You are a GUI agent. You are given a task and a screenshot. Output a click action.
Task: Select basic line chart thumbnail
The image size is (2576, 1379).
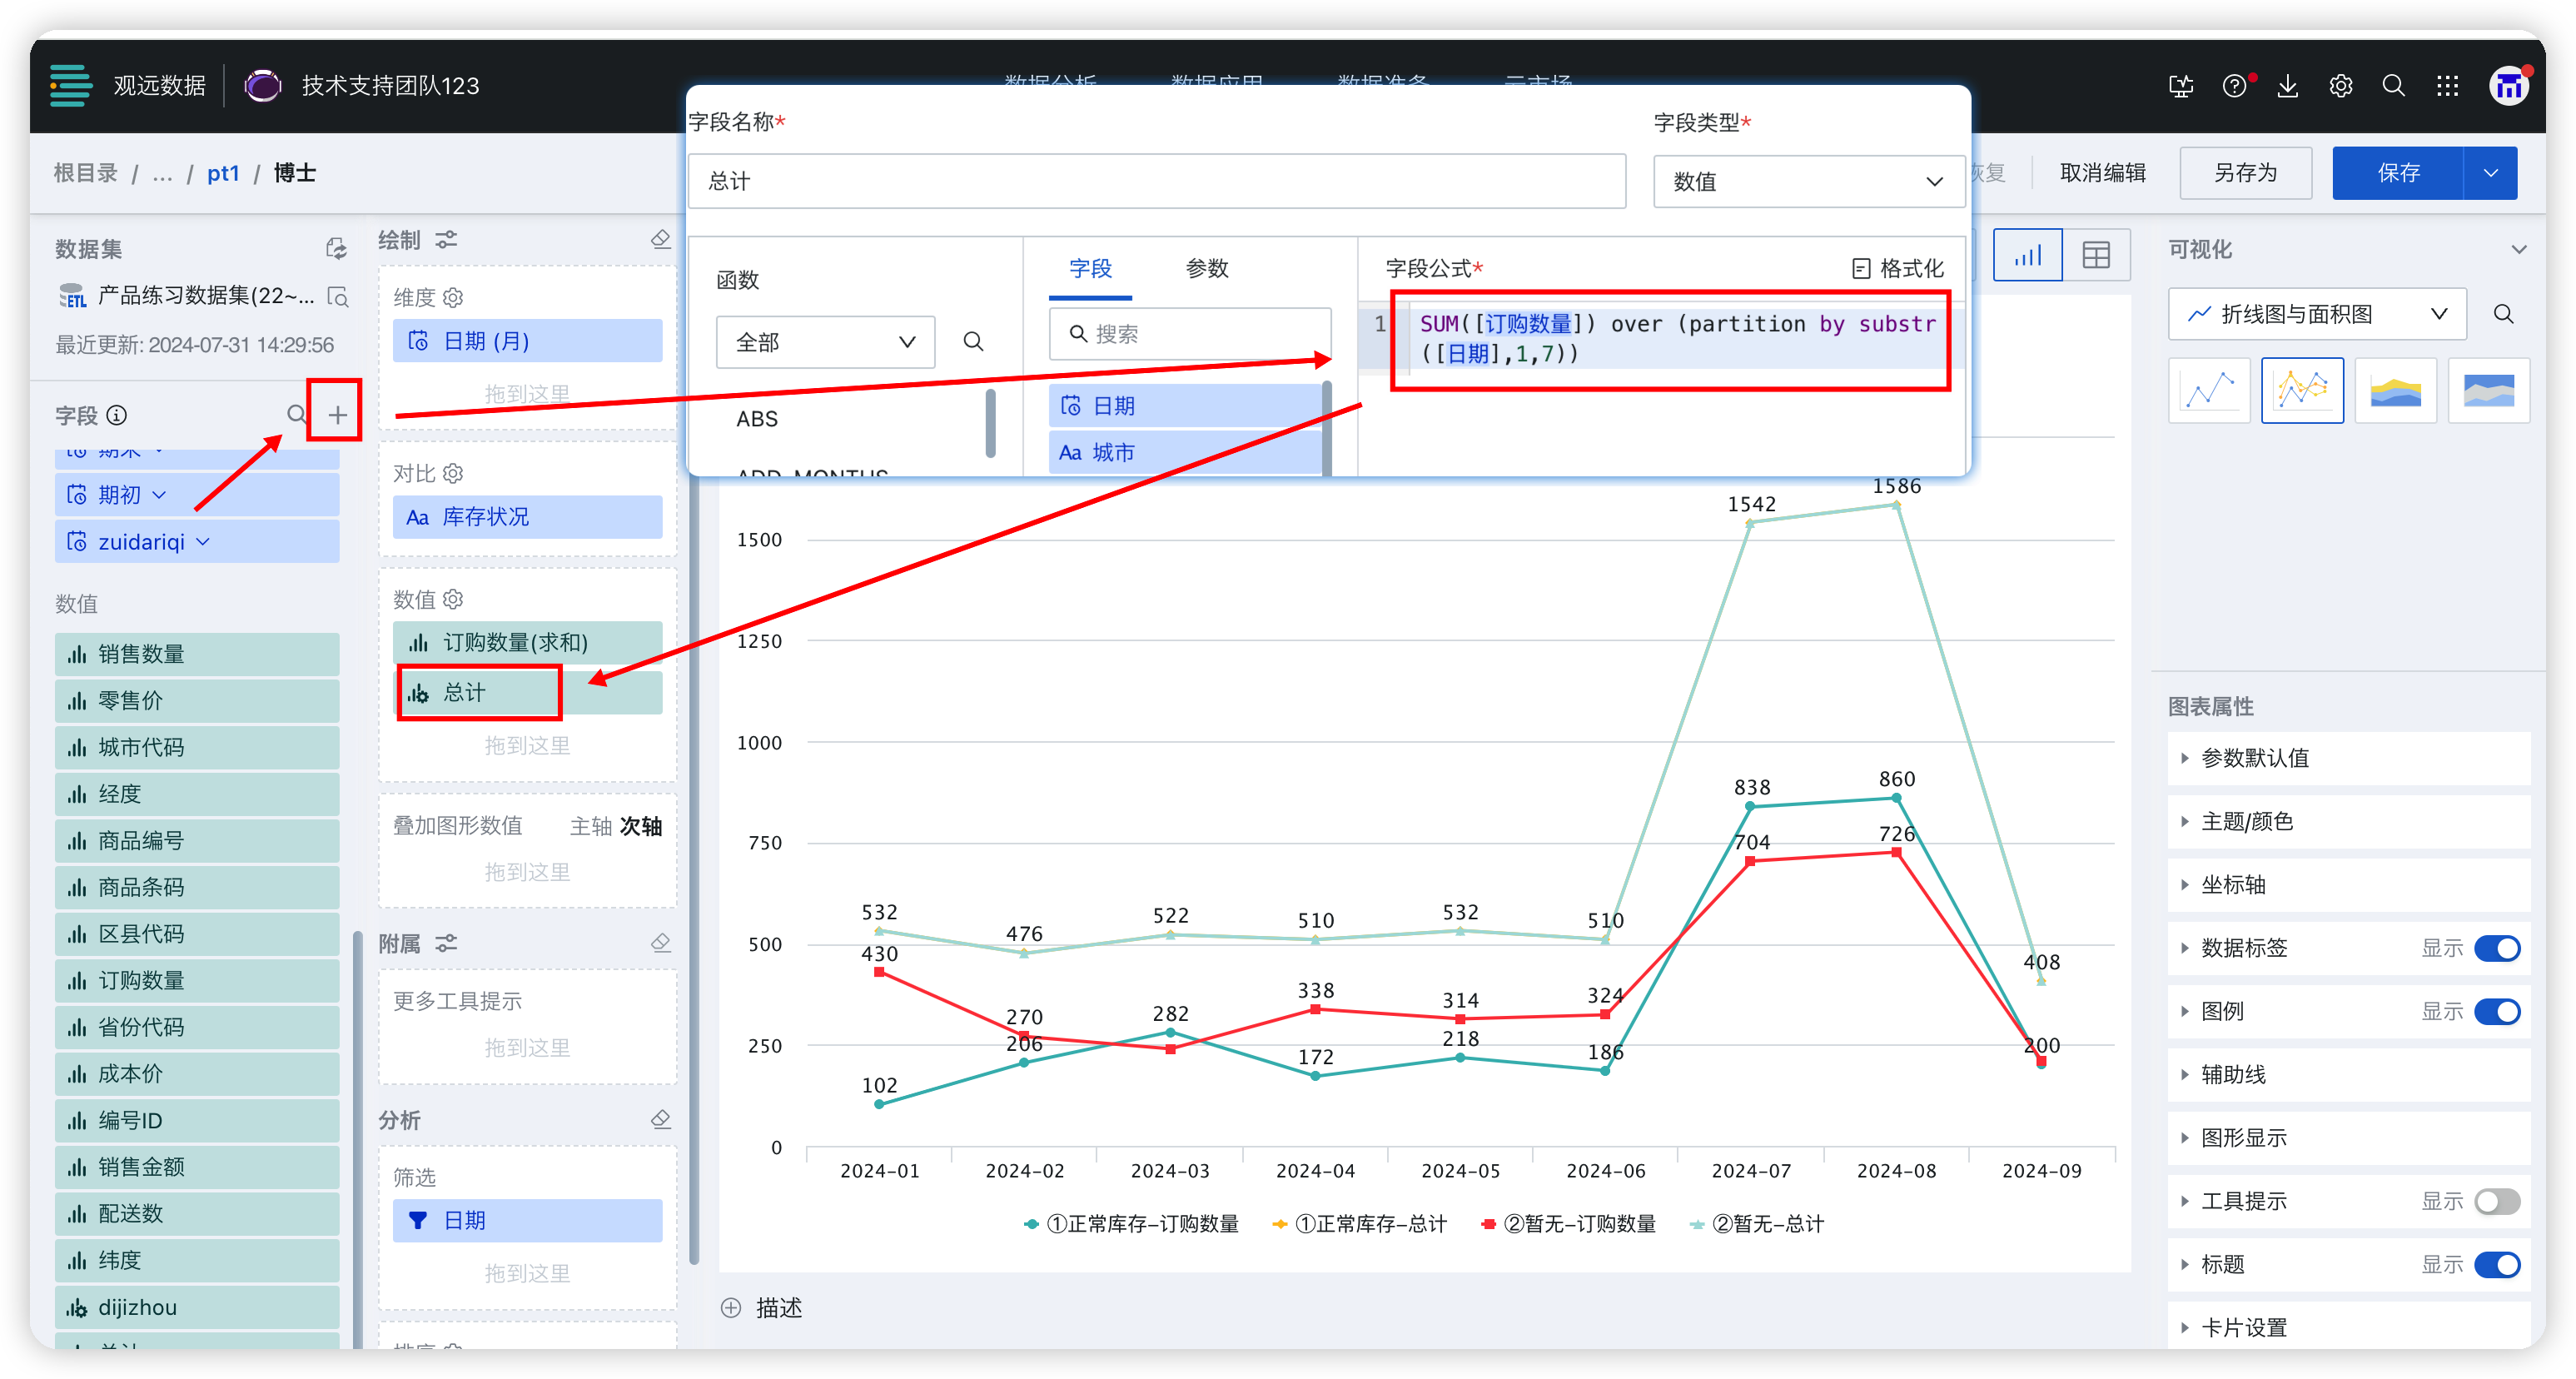click(2209, 390)
